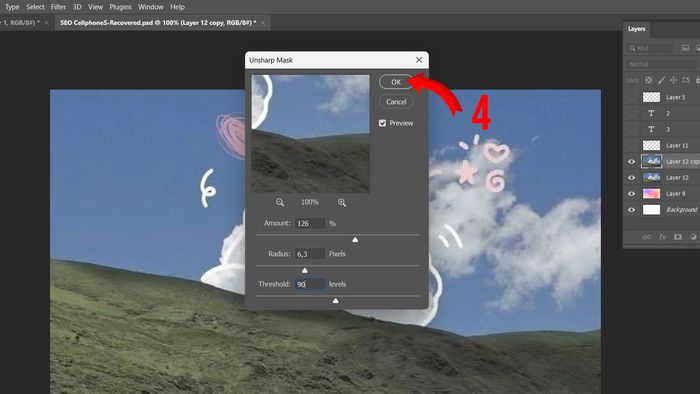
Task: Select Layer 5 thumbnail
Action: point(651,97)
